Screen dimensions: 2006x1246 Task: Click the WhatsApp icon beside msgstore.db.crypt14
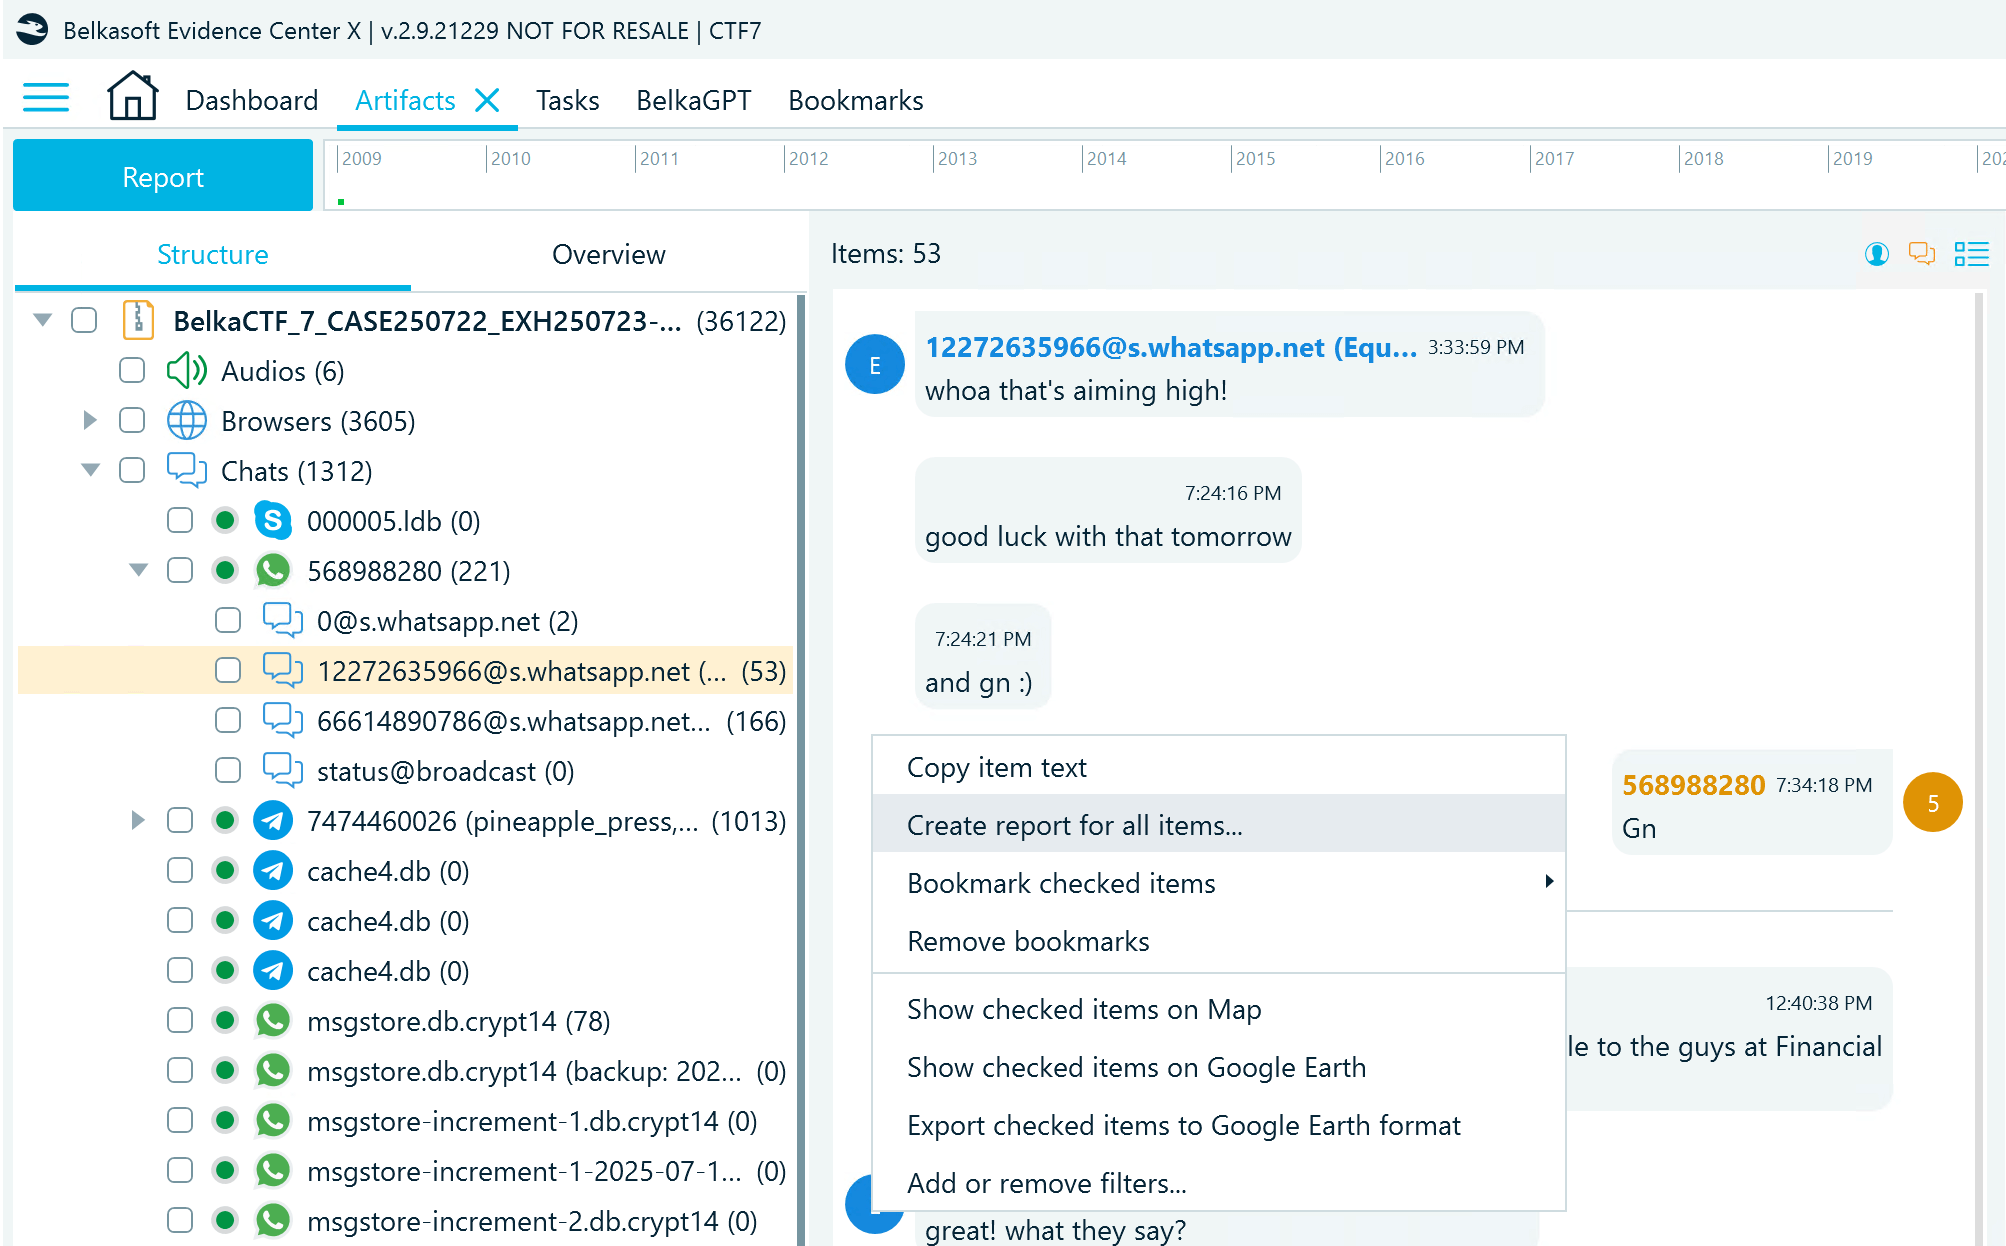272,1020
